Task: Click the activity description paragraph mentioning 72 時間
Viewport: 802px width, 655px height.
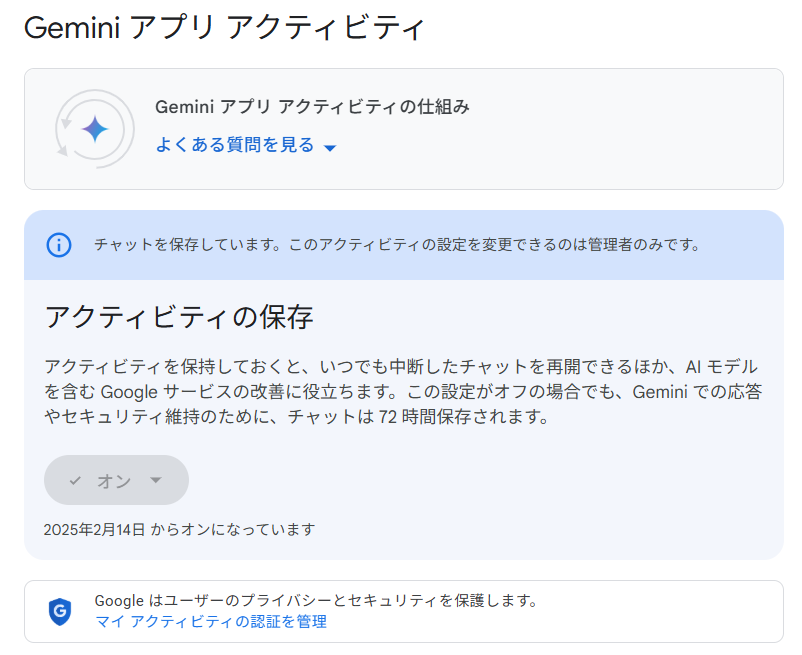Action: [400, 392]
